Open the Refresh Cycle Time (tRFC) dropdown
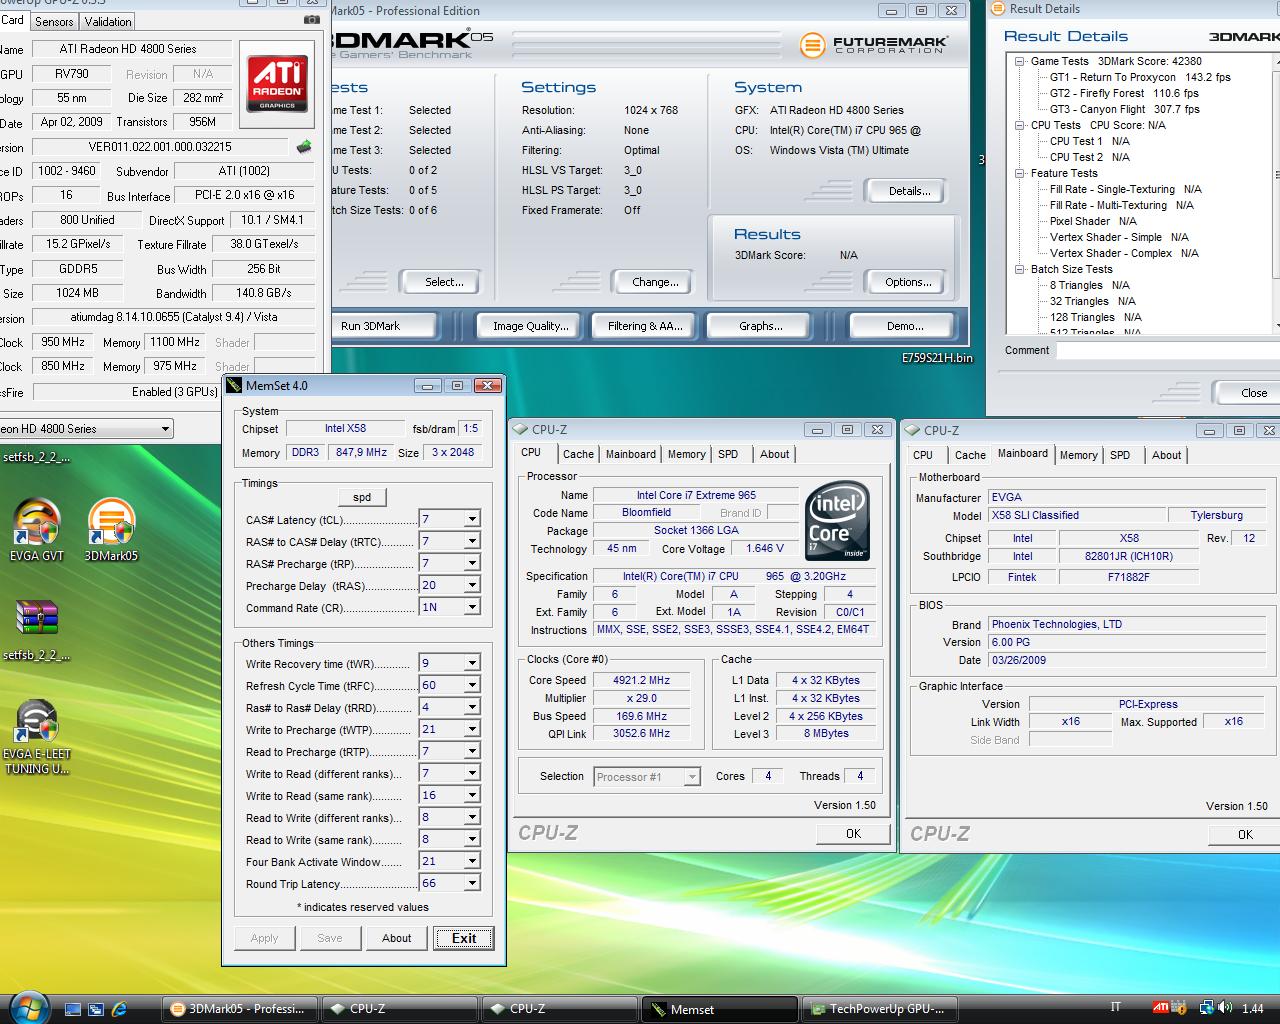 tap(472, 685)
